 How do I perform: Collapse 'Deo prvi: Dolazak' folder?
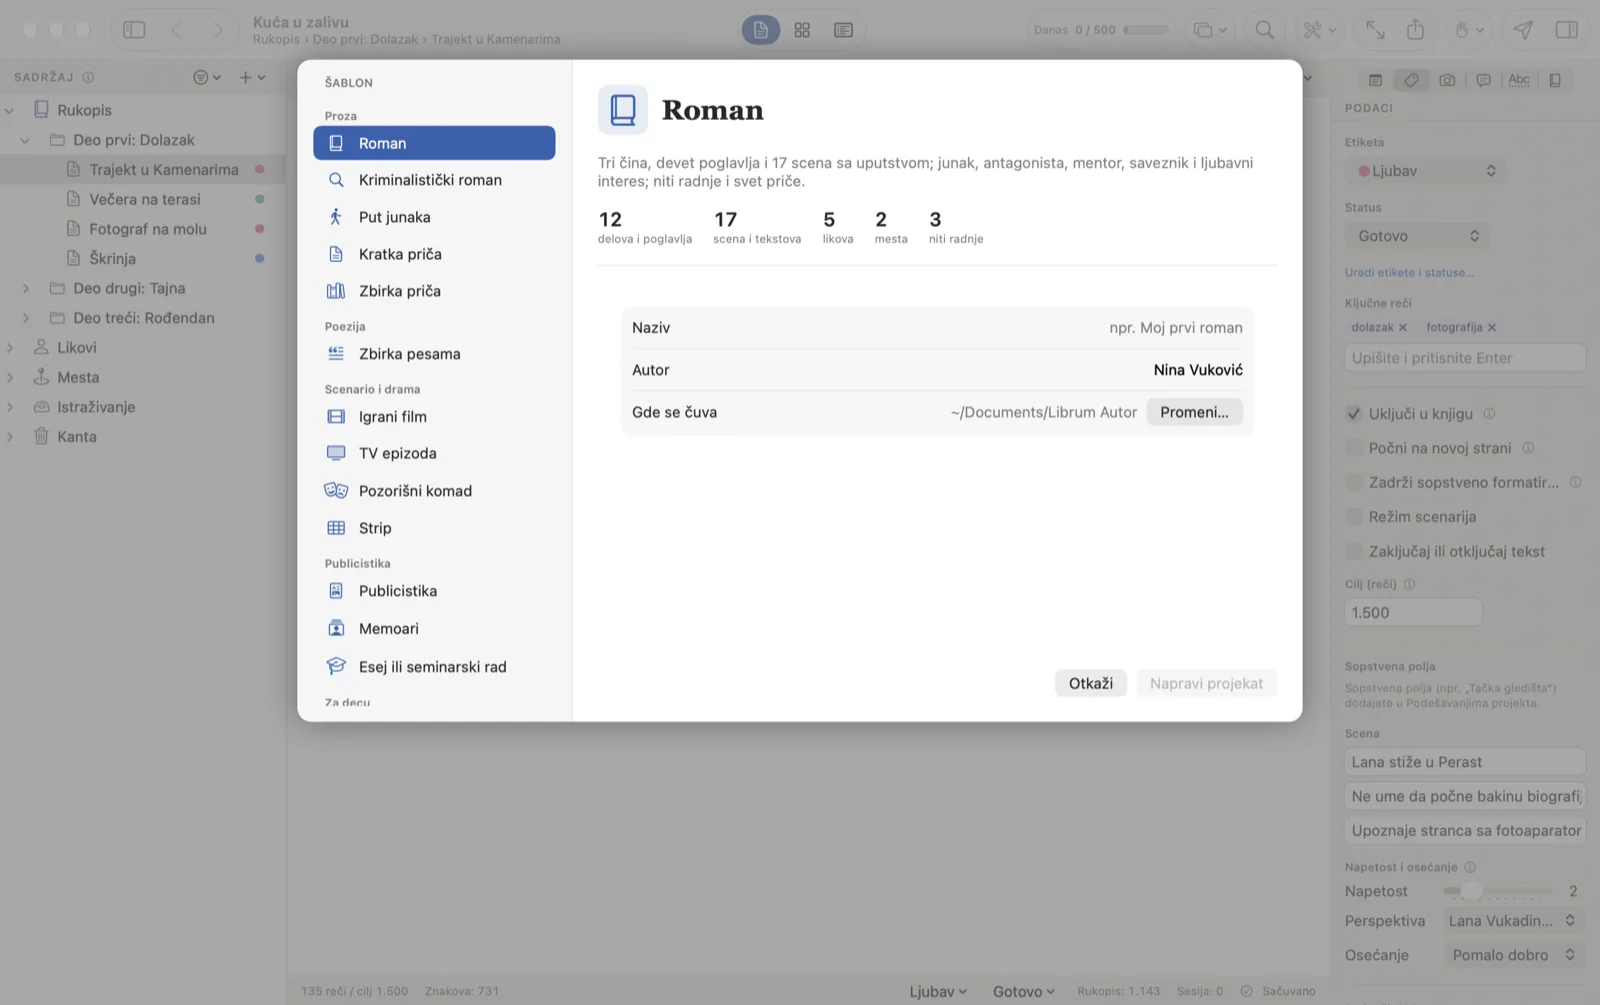[26, 140]
